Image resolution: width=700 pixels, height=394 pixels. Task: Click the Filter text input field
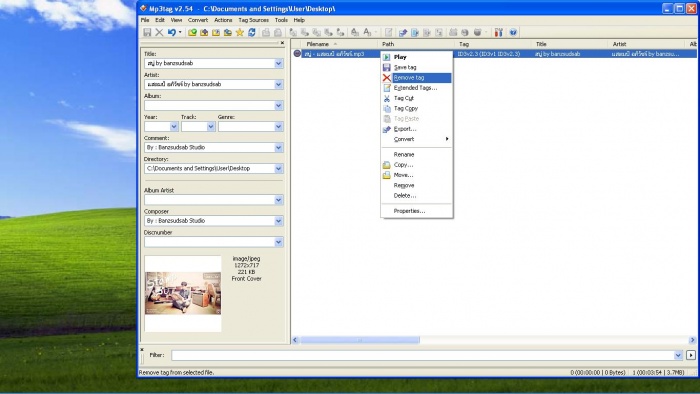[x=422, y=355]
